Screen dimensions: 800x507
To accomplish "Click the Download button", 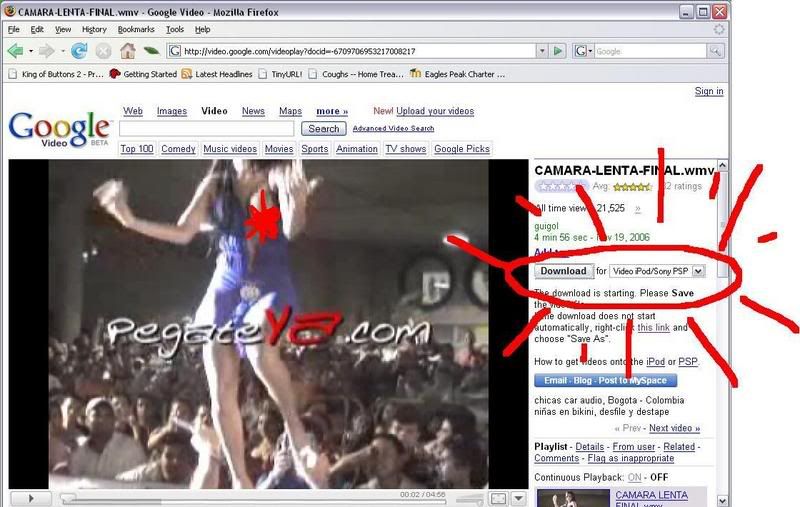I will 564,271.
